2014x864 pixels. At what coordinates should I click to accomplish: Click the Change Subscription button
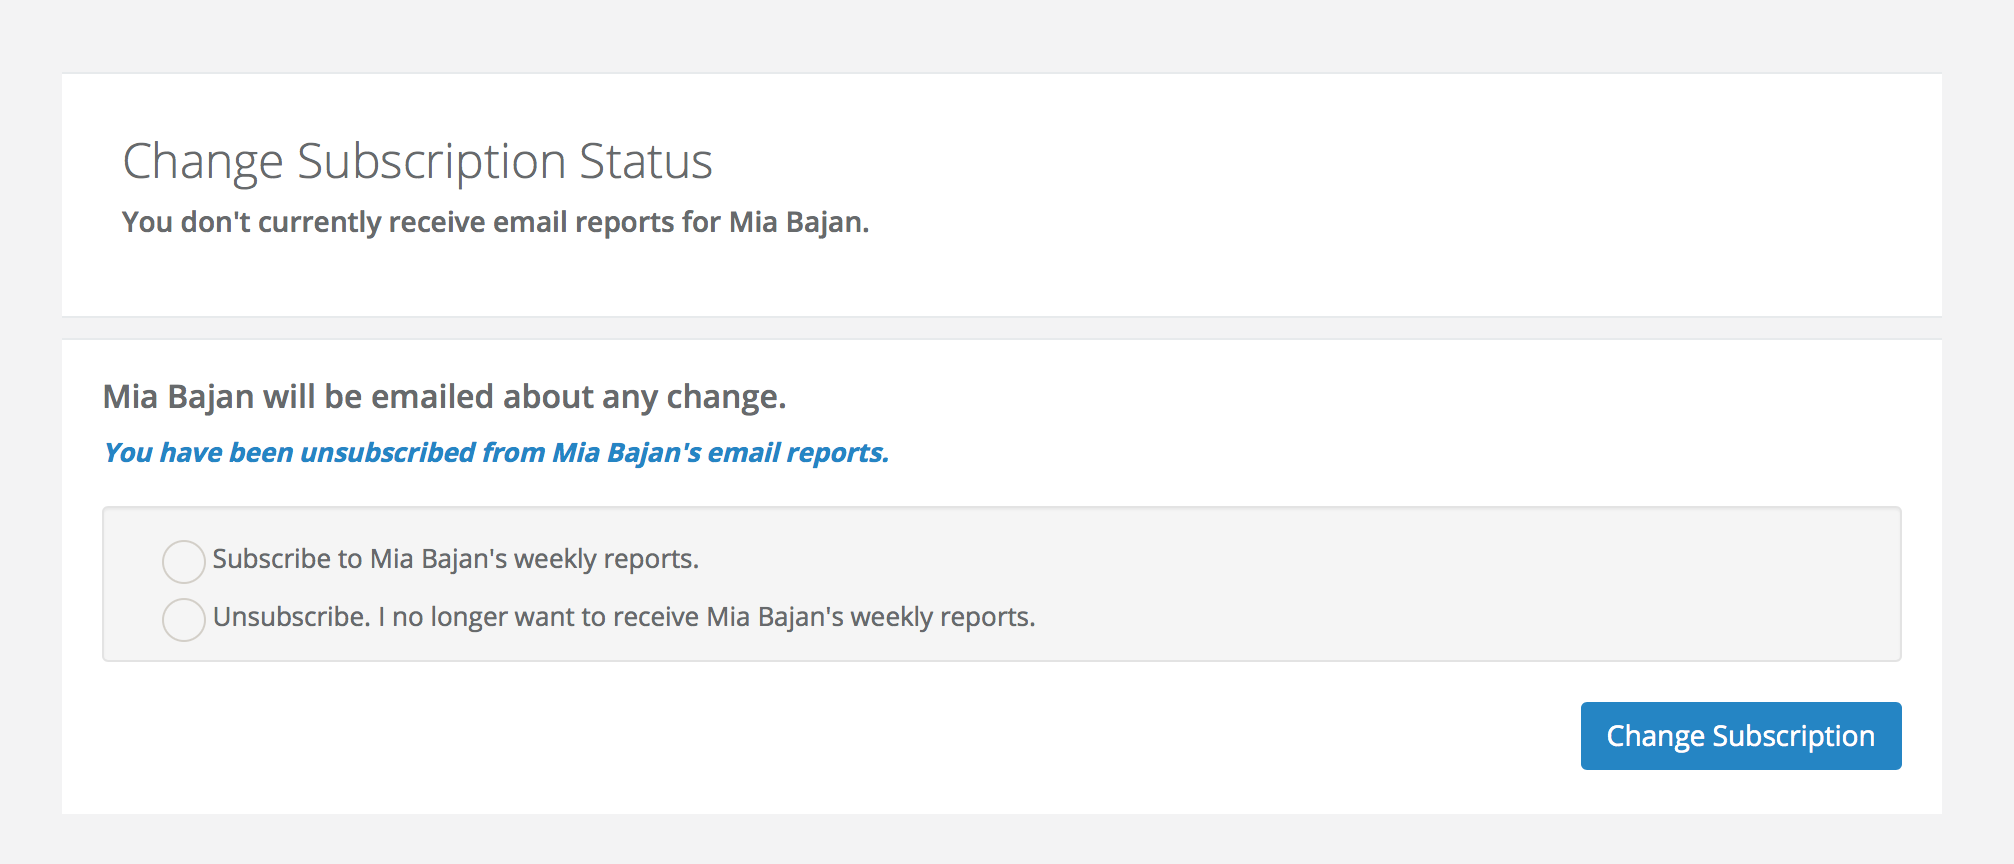pyautogui.click(x=1741, y=736)
